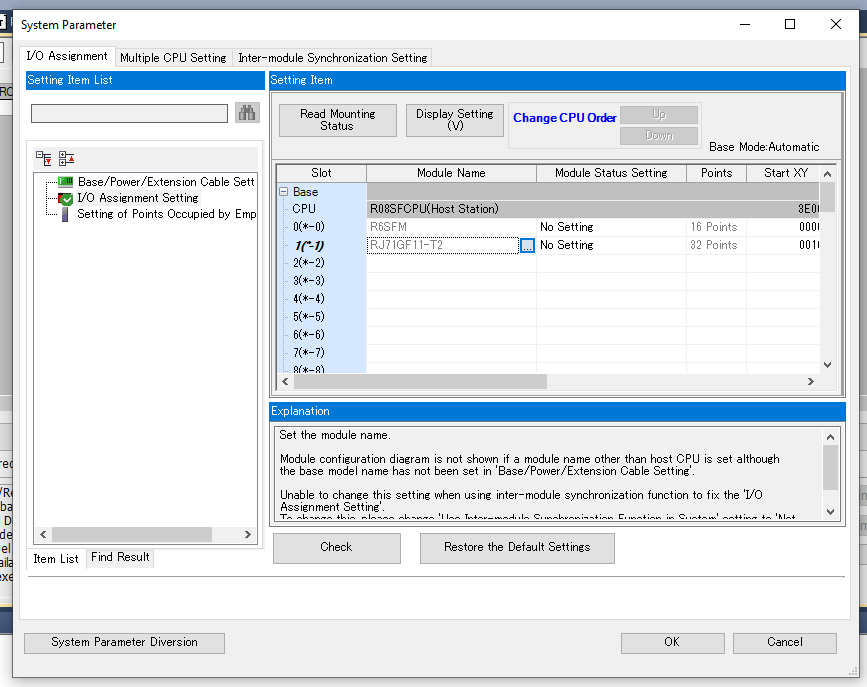Click the R6SFM module name cell

point(451,227)
